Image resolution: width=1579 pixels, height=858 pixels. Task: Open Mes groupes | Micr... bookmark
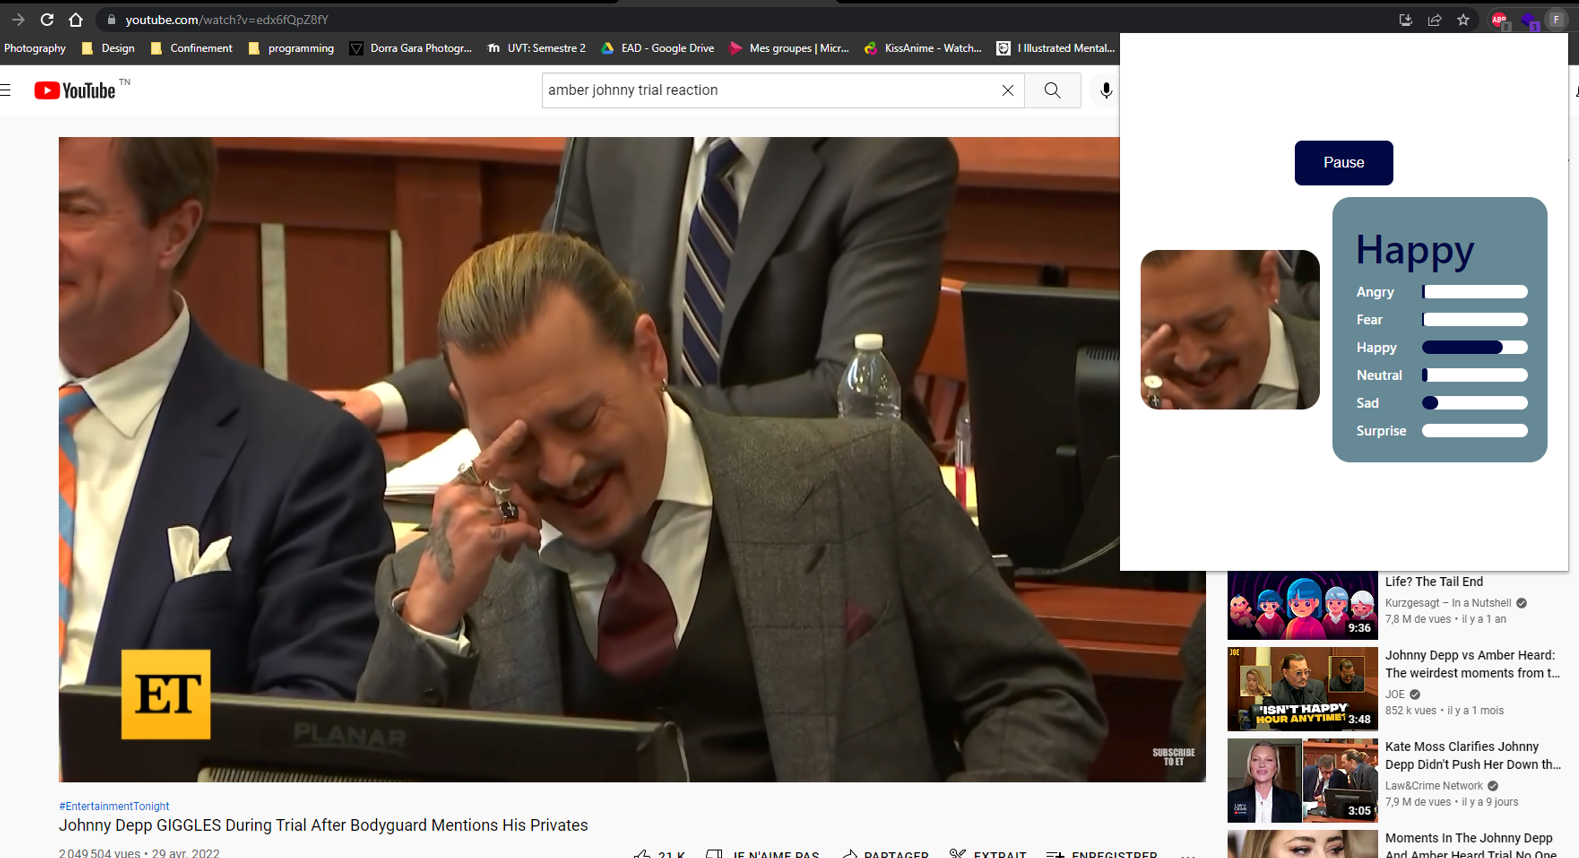[x=789, y=48]
